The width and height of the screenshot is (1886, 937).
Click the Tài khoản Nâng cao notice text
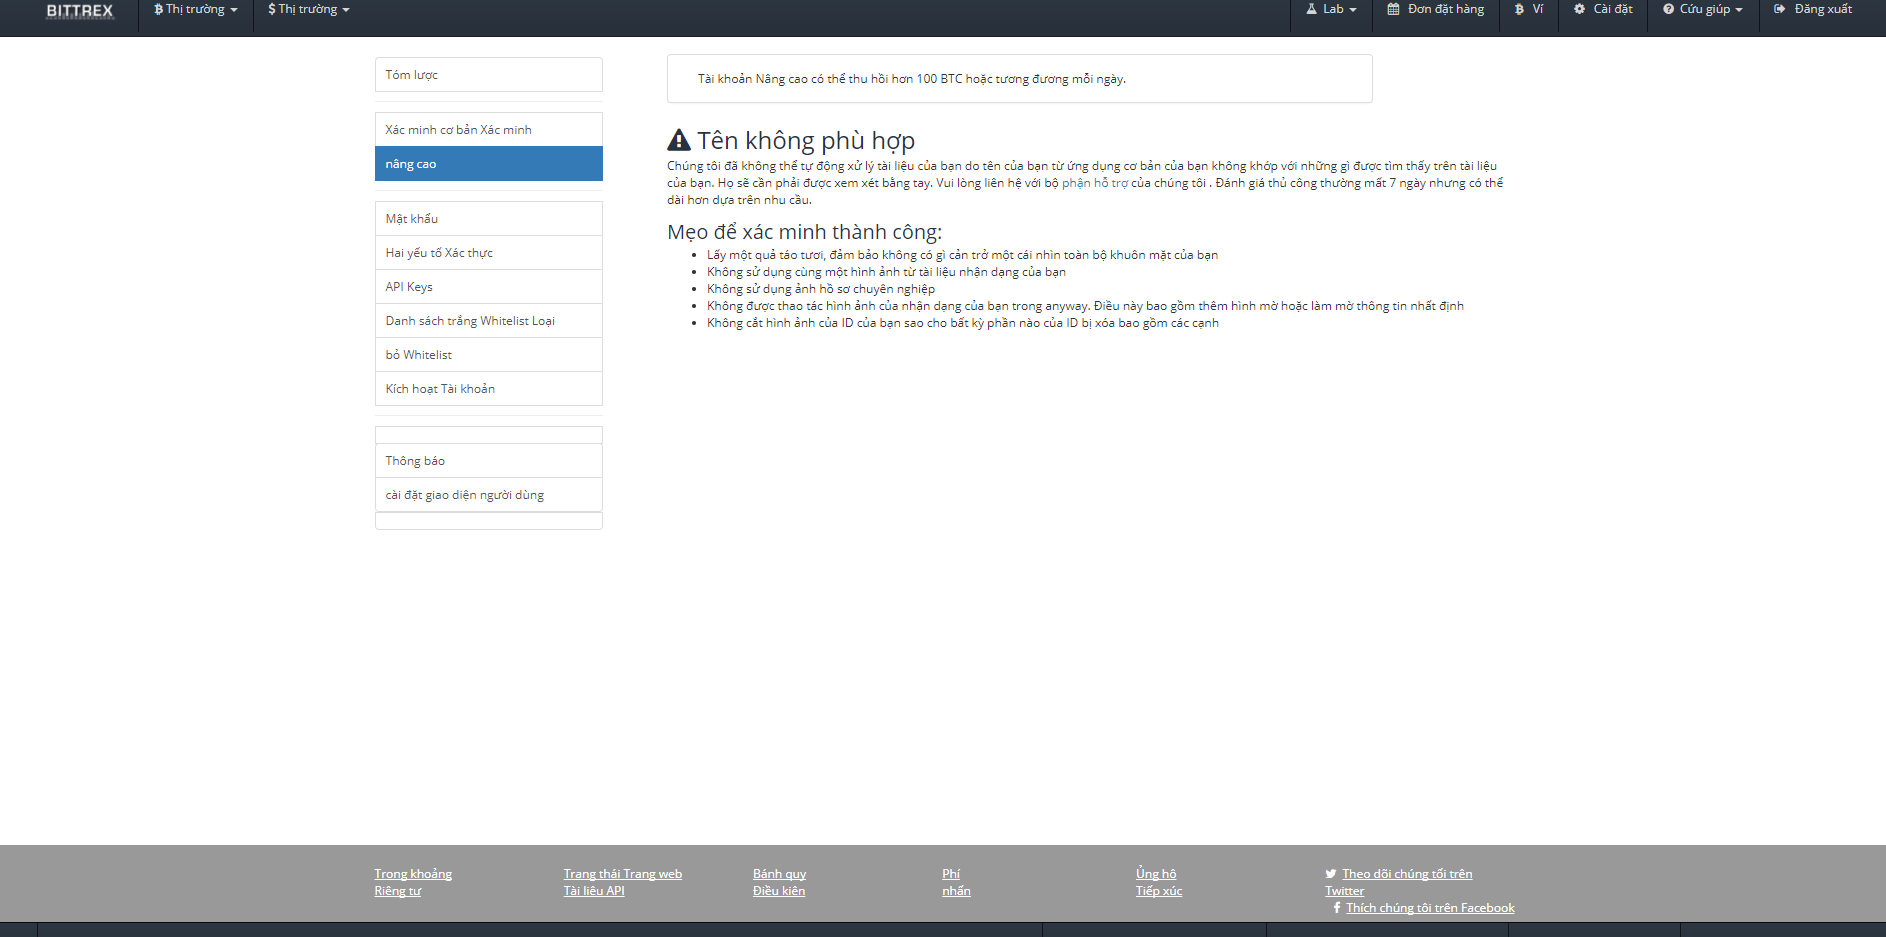[x=912, y=79]
